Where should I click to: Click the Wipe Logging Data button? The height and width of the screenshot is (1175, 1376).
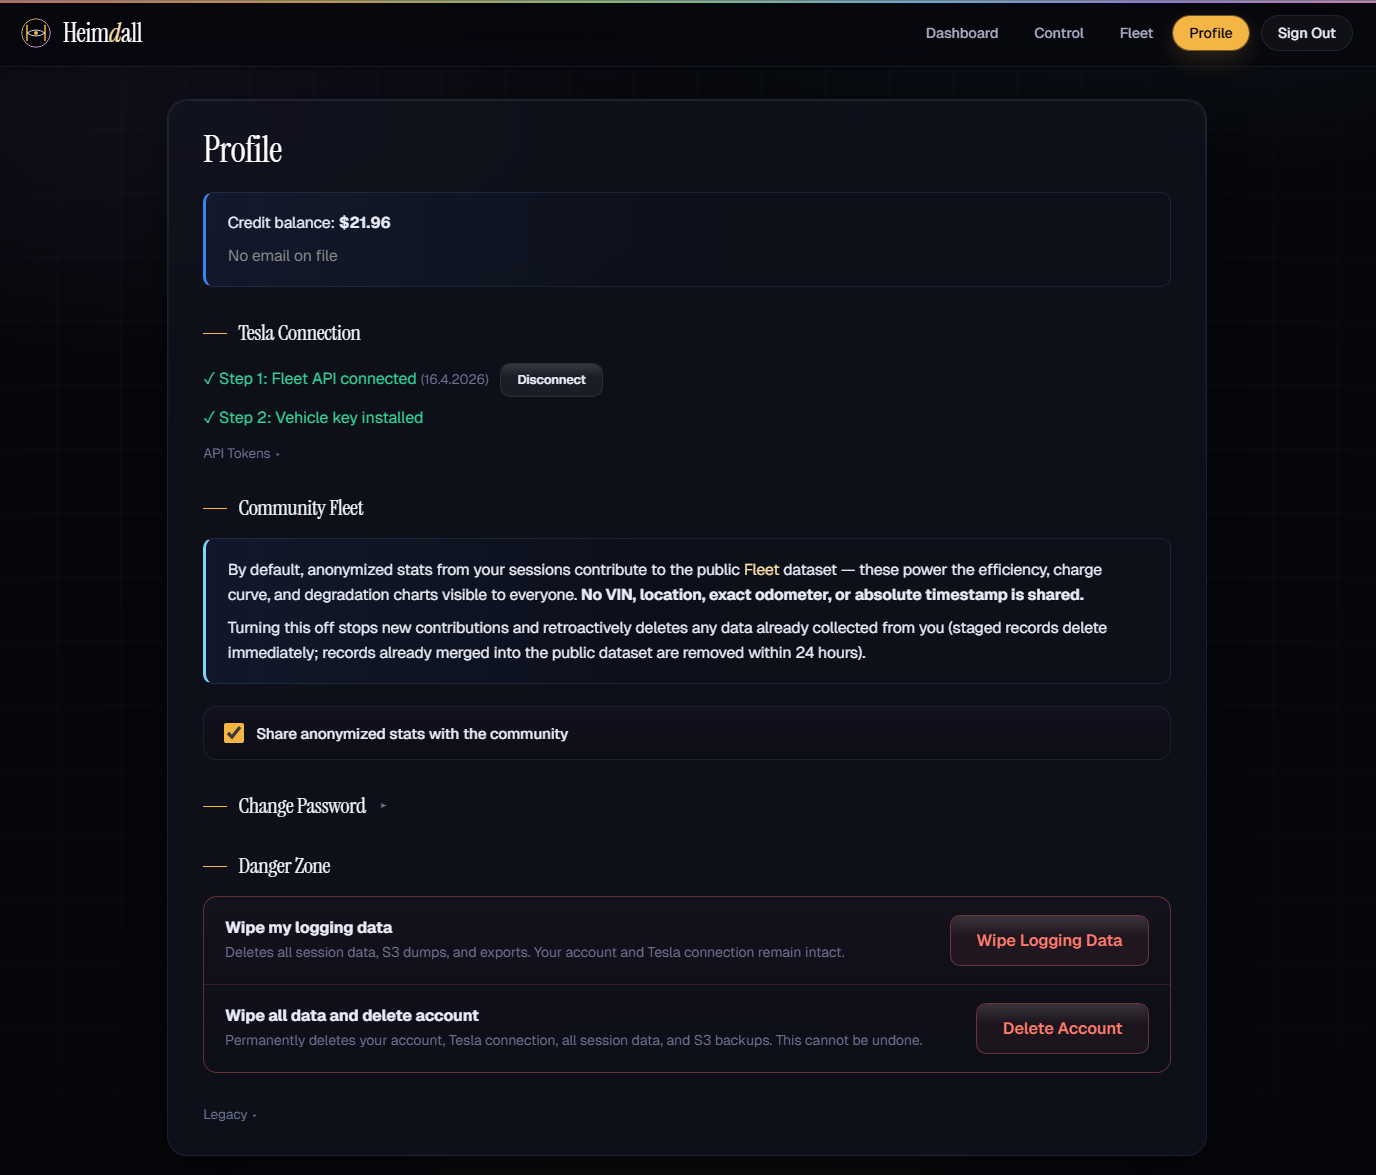(1049, 941)
